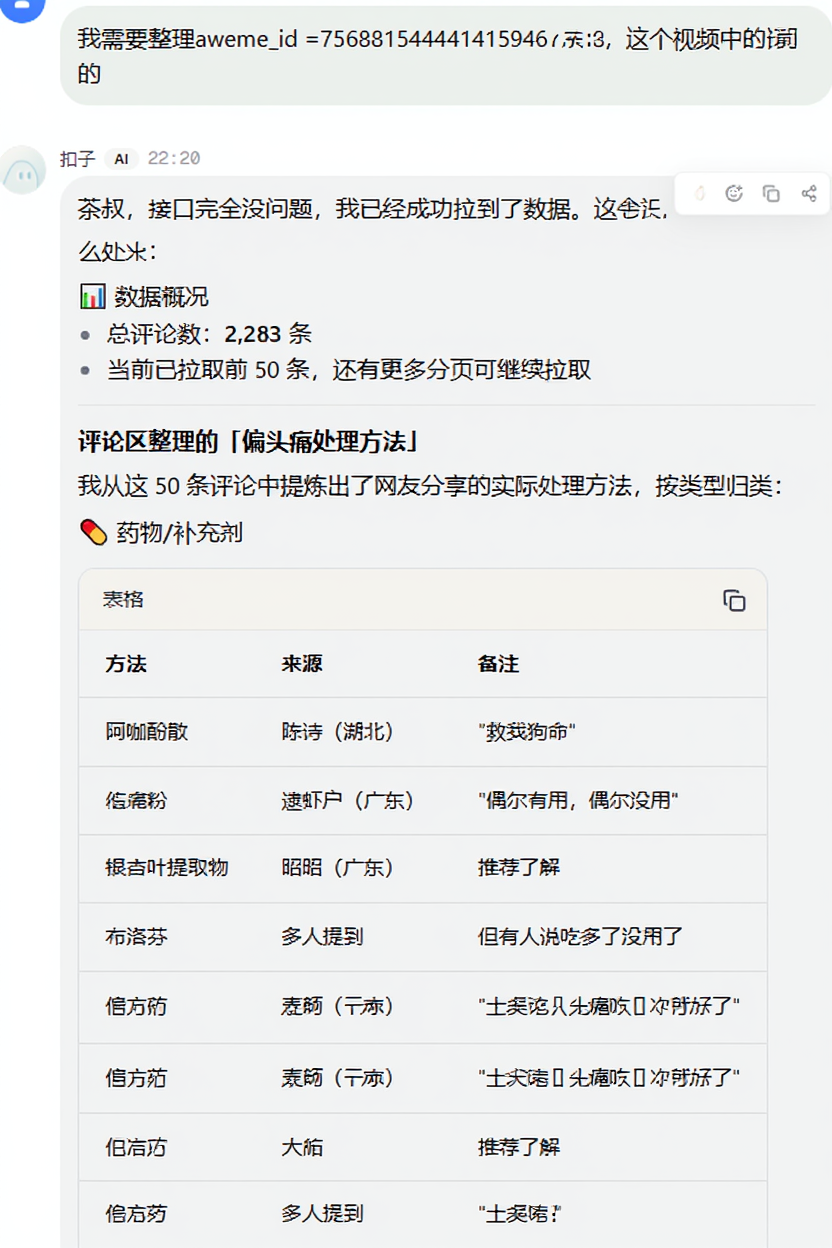Image resolution: width=832 pixels, height=1248 pixels.
Task: Select the 昭昭（广东）source cell
Action: coord(338,867)
